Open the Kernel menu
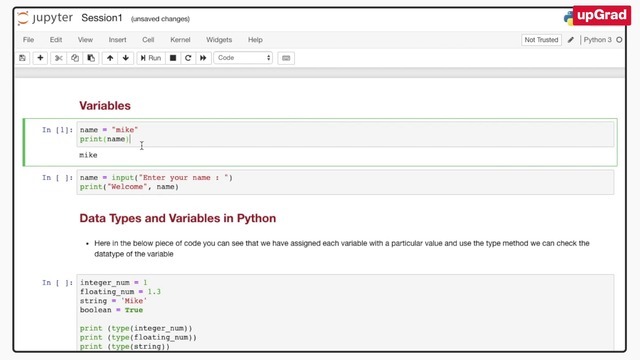 tap(180, 40)
